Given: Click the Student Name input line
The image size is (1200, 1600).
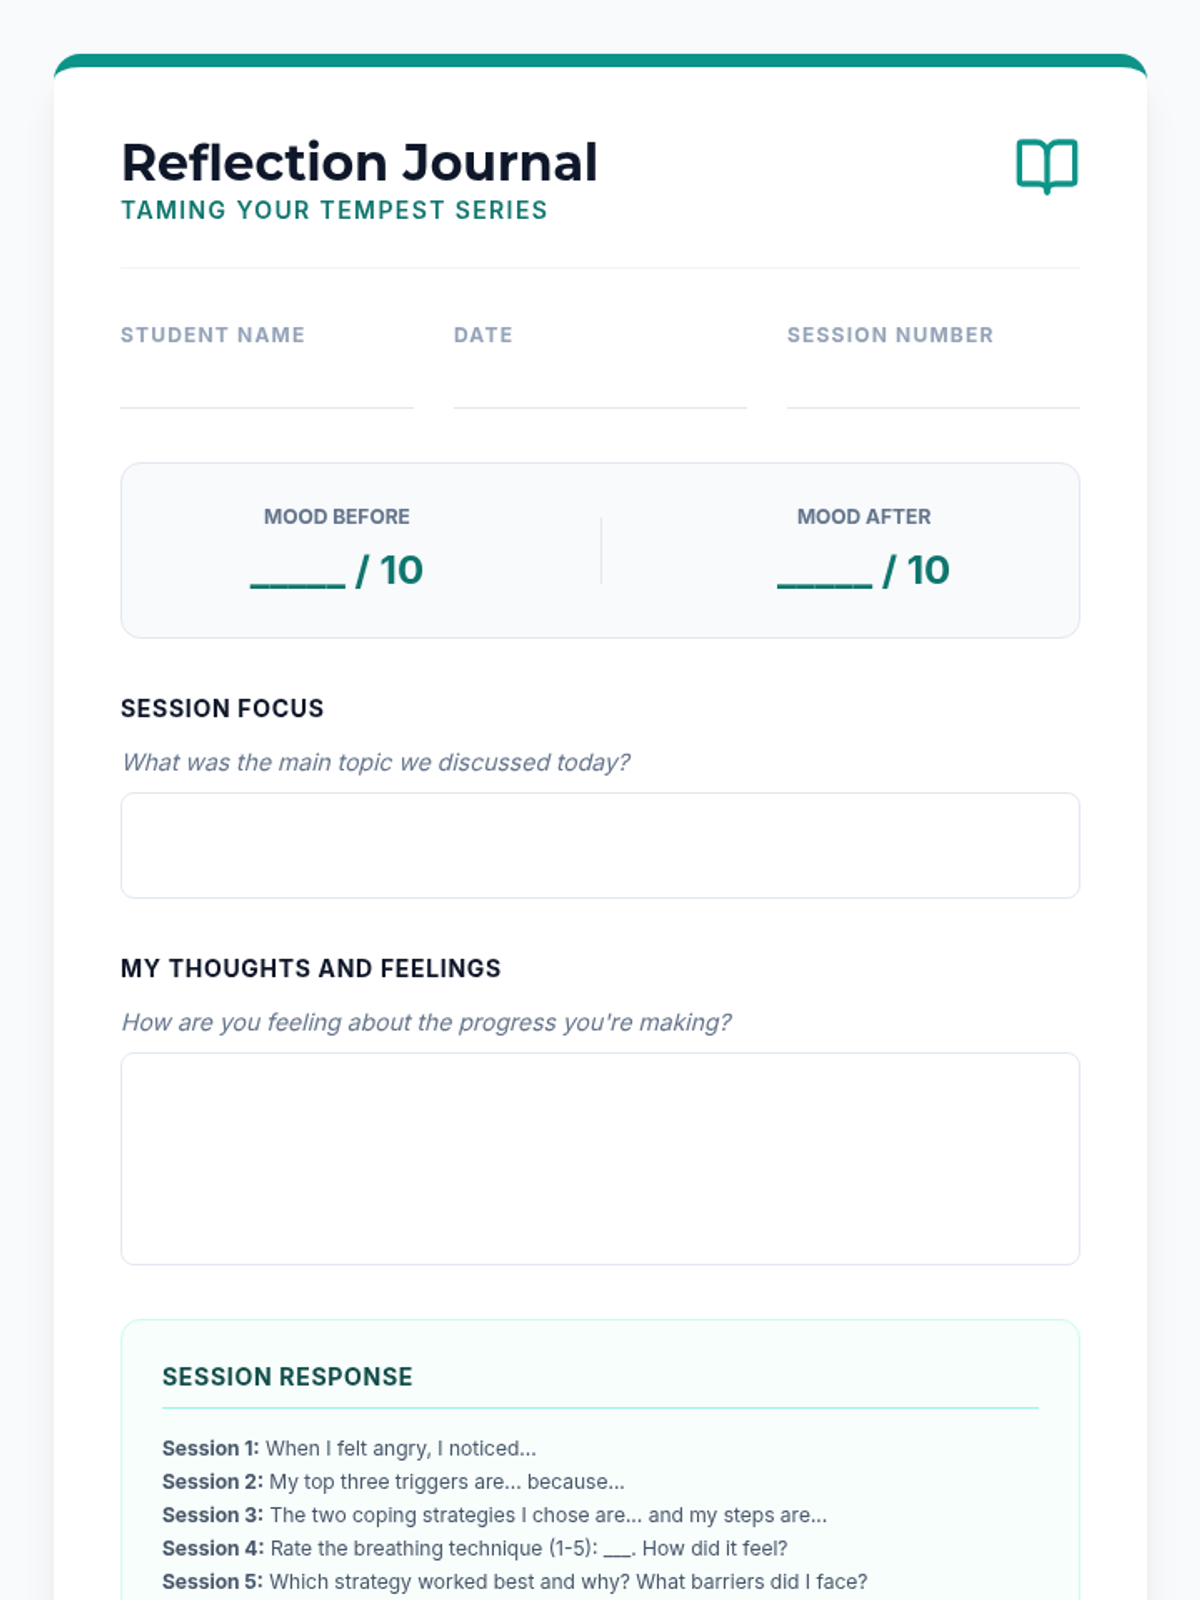Looking at the screenshot, I should (x=266, y=388).
